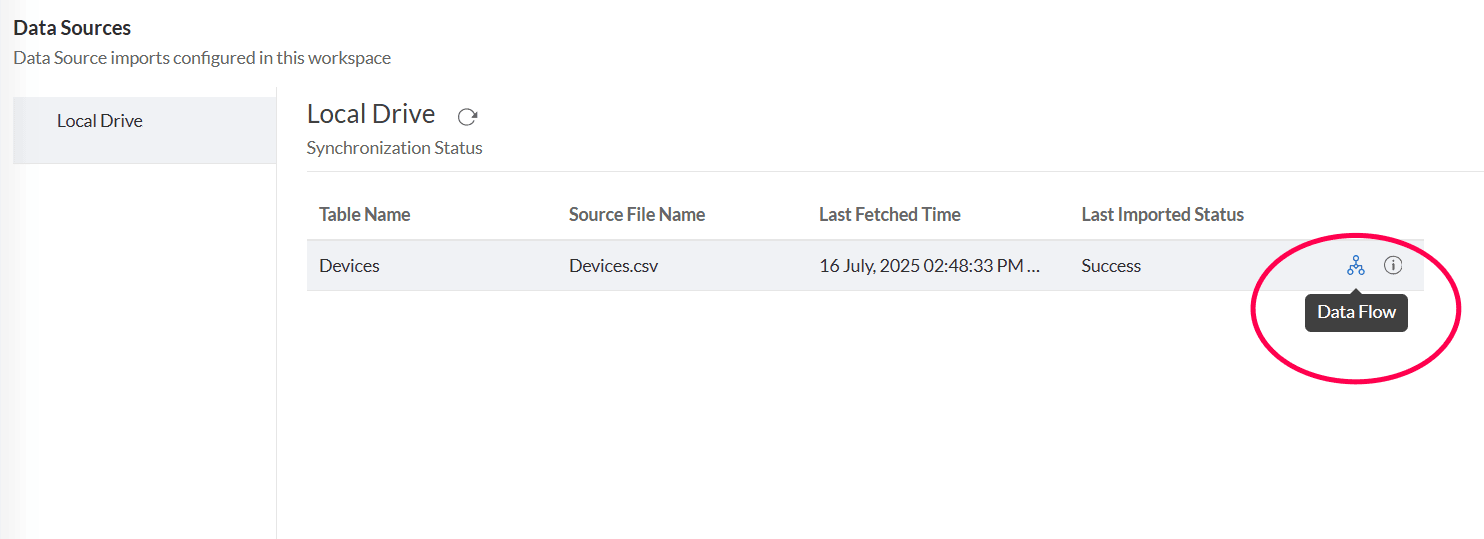This screenshot has width=1484, height=539.
Task: Click the Data Sources page title
Action: 72,28
